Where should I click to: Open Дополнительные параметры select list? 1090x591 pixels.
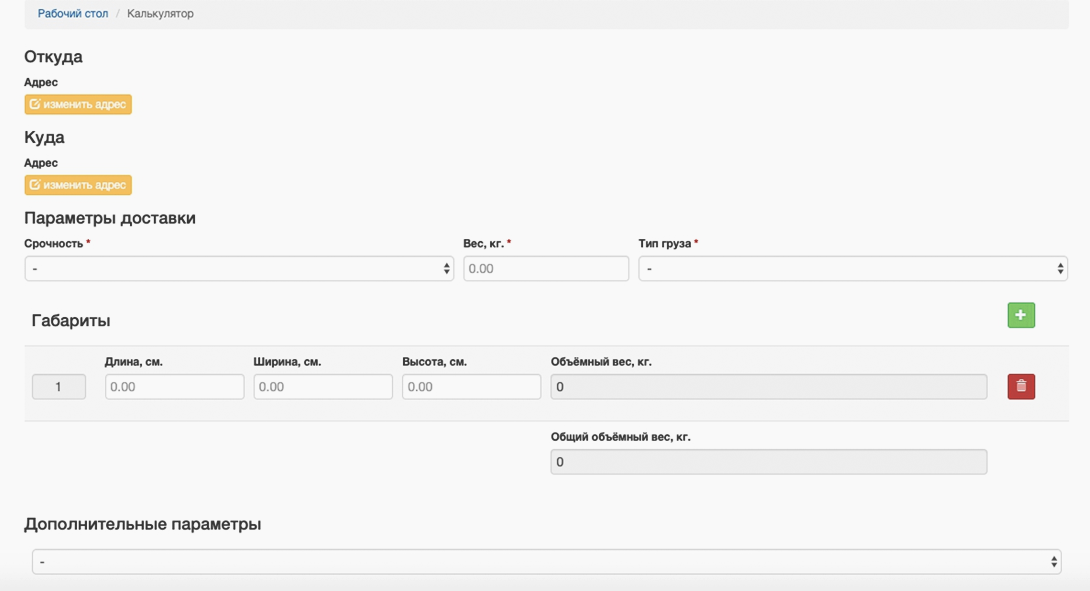point(546,562)
